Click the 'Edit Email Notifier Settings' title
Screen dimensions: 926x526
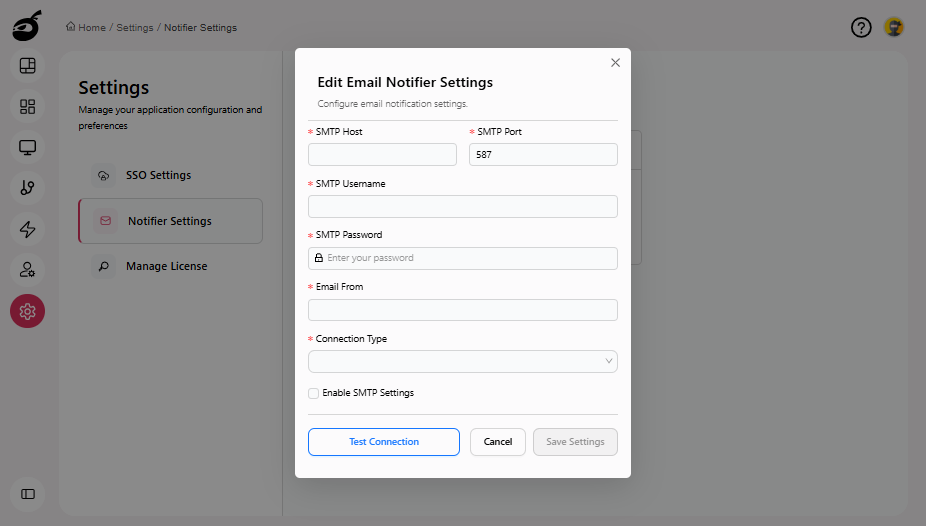point(405,82)
